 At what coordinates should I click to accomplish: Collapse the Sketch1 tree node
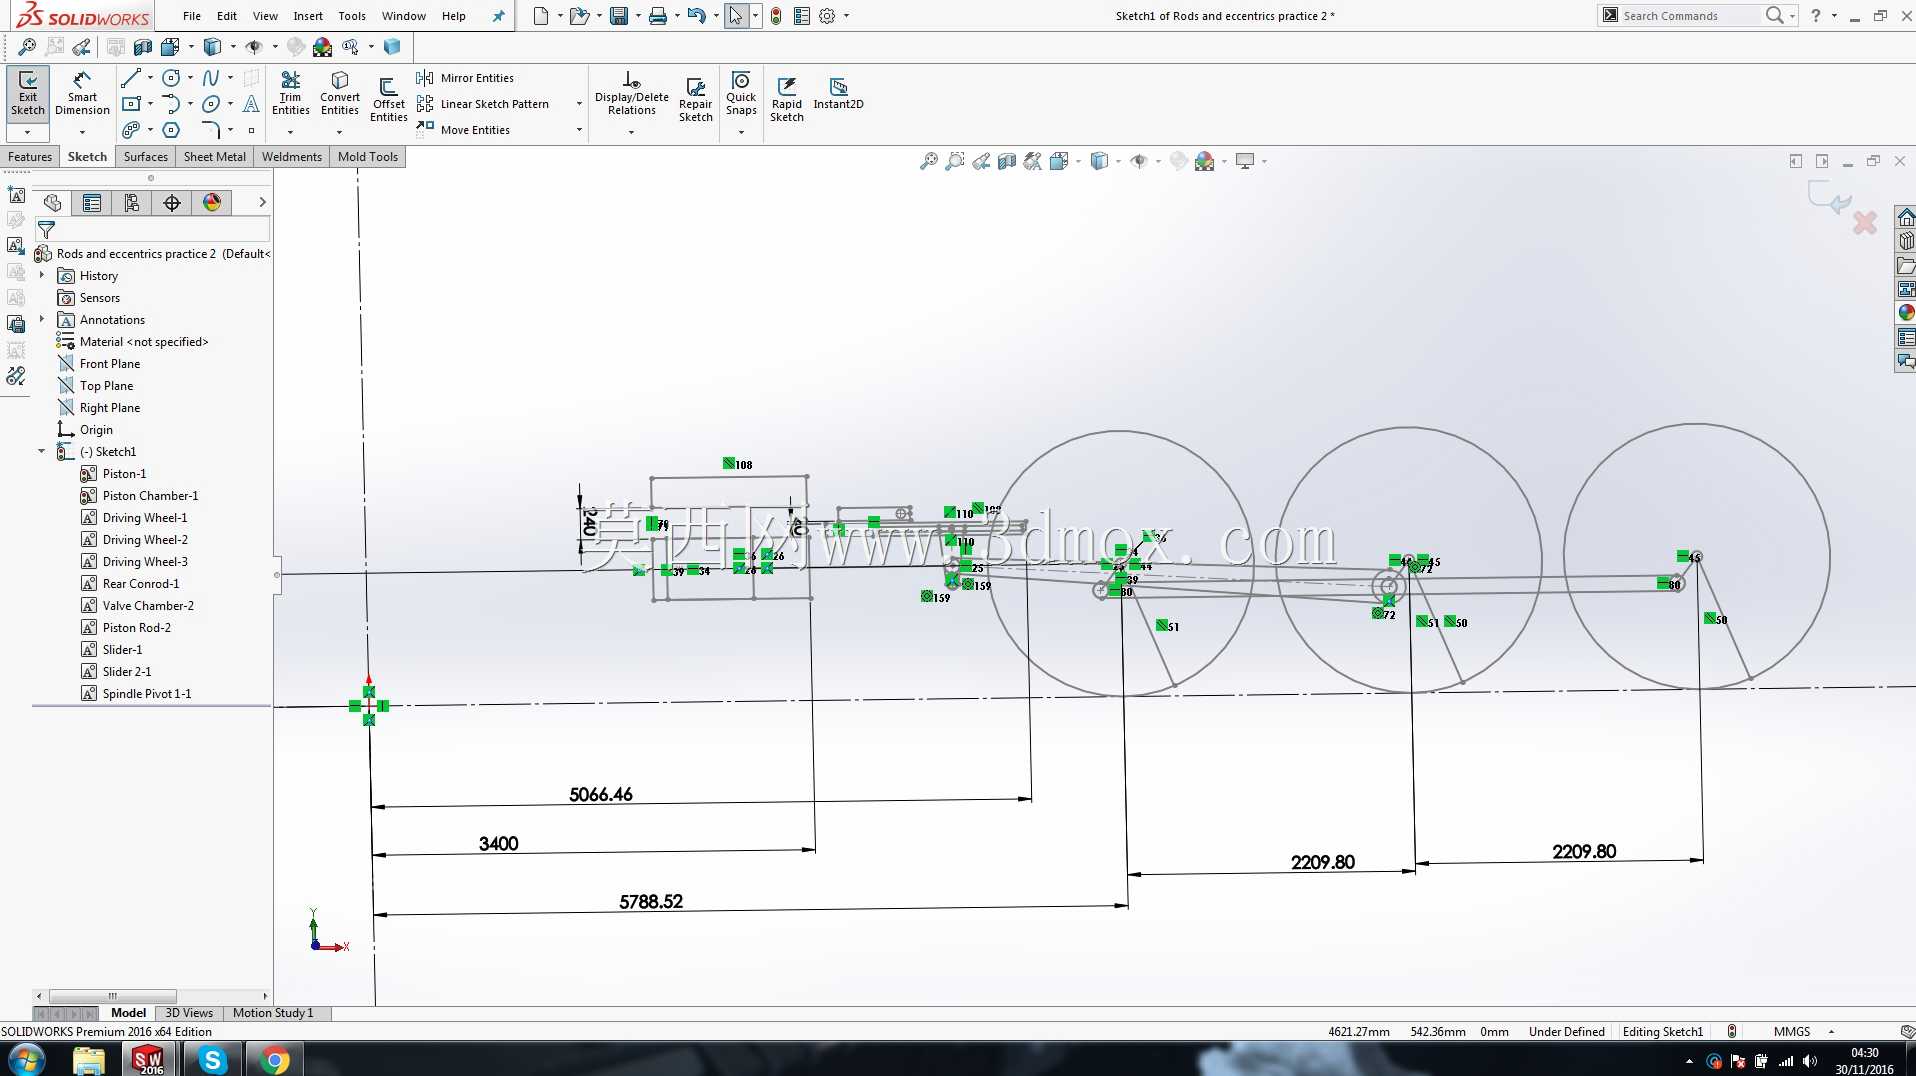41,451
